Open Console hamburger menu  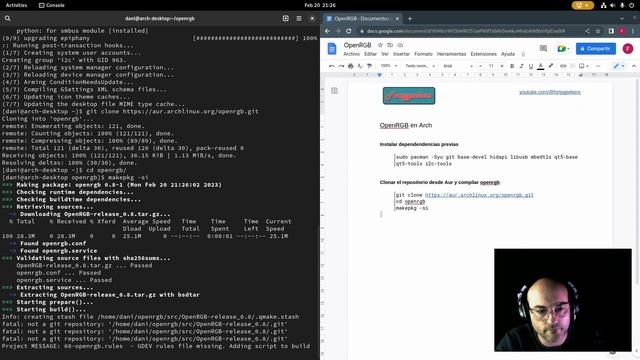299,18
